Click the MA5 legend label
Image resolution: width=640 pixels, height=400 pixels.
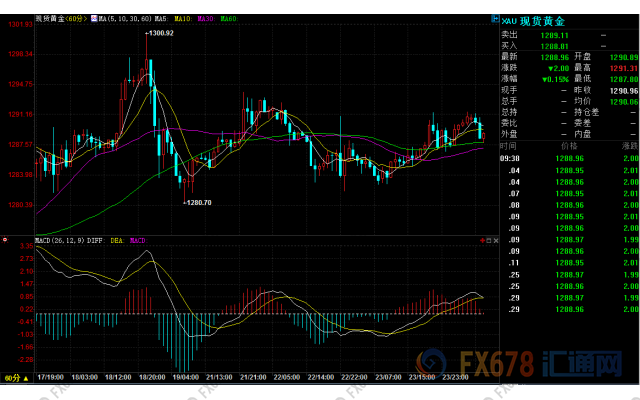[x=161, y=19]
